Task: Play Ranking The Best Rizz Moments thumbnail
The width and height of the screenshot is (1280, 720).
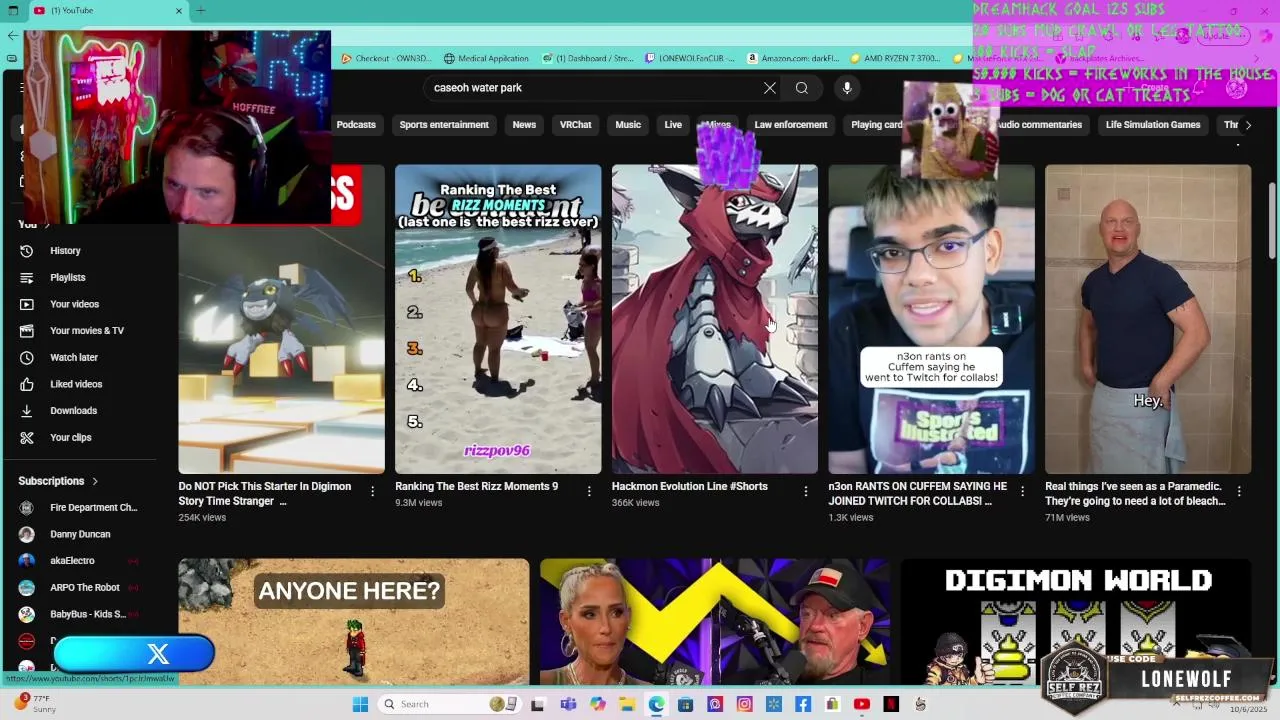Action: pyautogui.click(x=498, y=319)
